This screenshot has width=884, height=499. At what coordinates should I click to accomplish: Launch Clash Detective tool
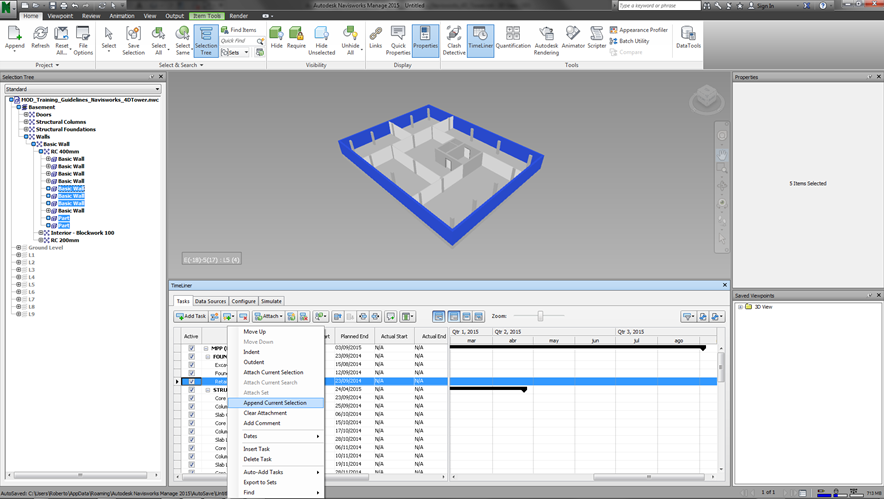[454, 40]
